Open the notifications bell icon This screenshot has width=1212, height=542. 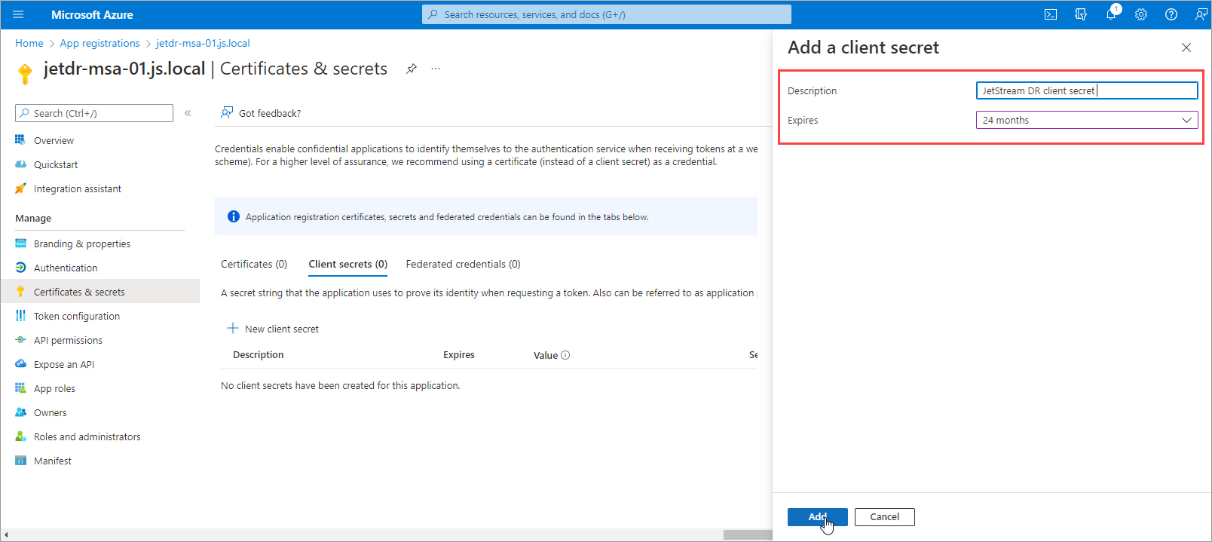[x=1111, y=15]
